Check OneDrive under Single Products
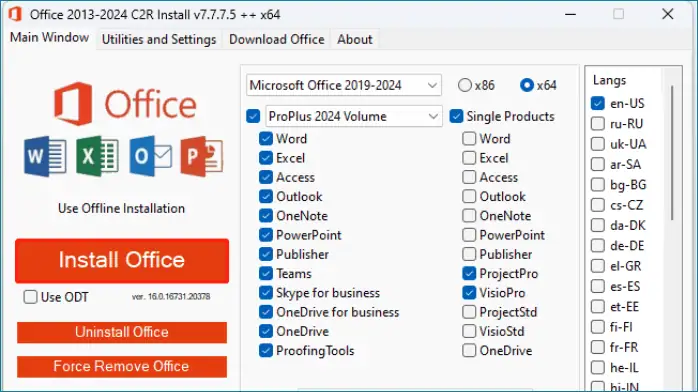This screenshot has width=698, height=392. point(469,351)
